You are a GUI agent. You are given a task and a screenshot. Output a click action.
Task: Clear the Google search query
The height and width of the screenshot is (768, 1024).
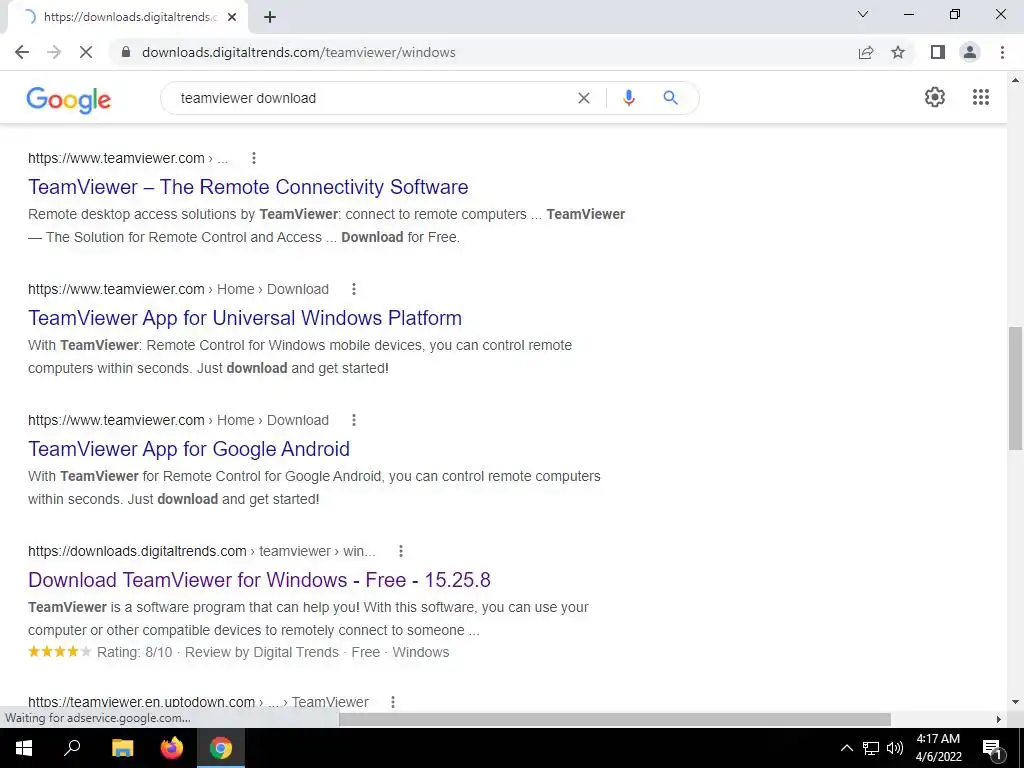(584, 98)
